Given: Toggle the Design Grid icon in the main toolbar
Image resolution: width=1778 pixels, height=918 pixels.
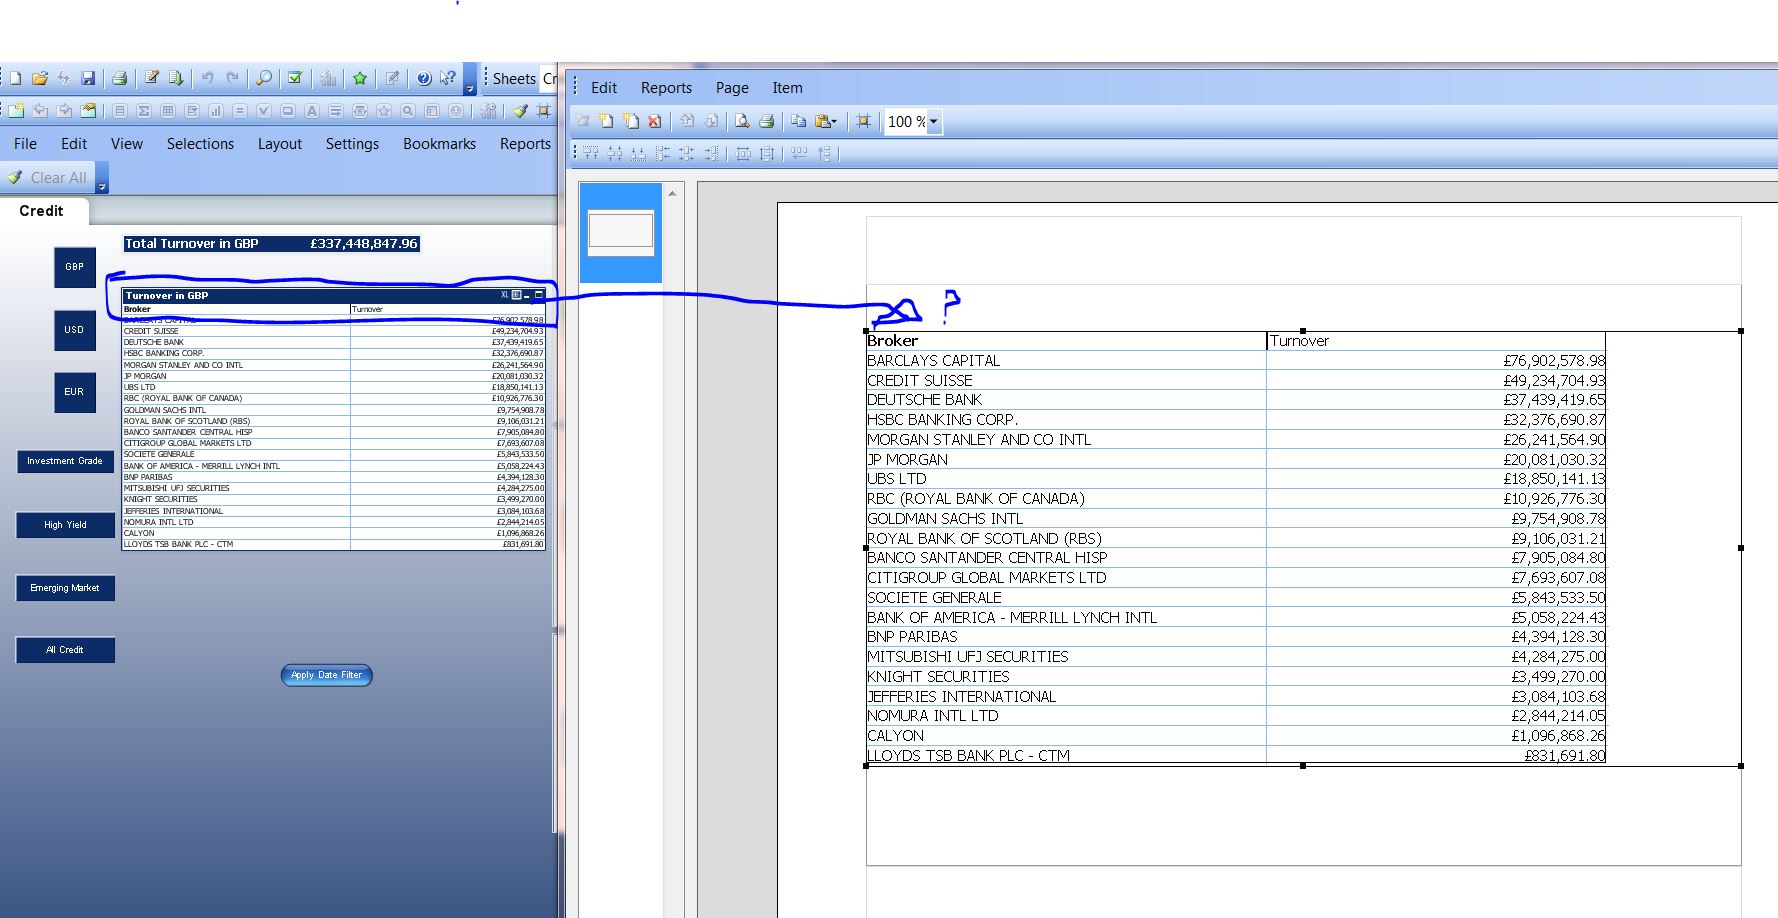Looking at the screenshot, I should [544, 111].
